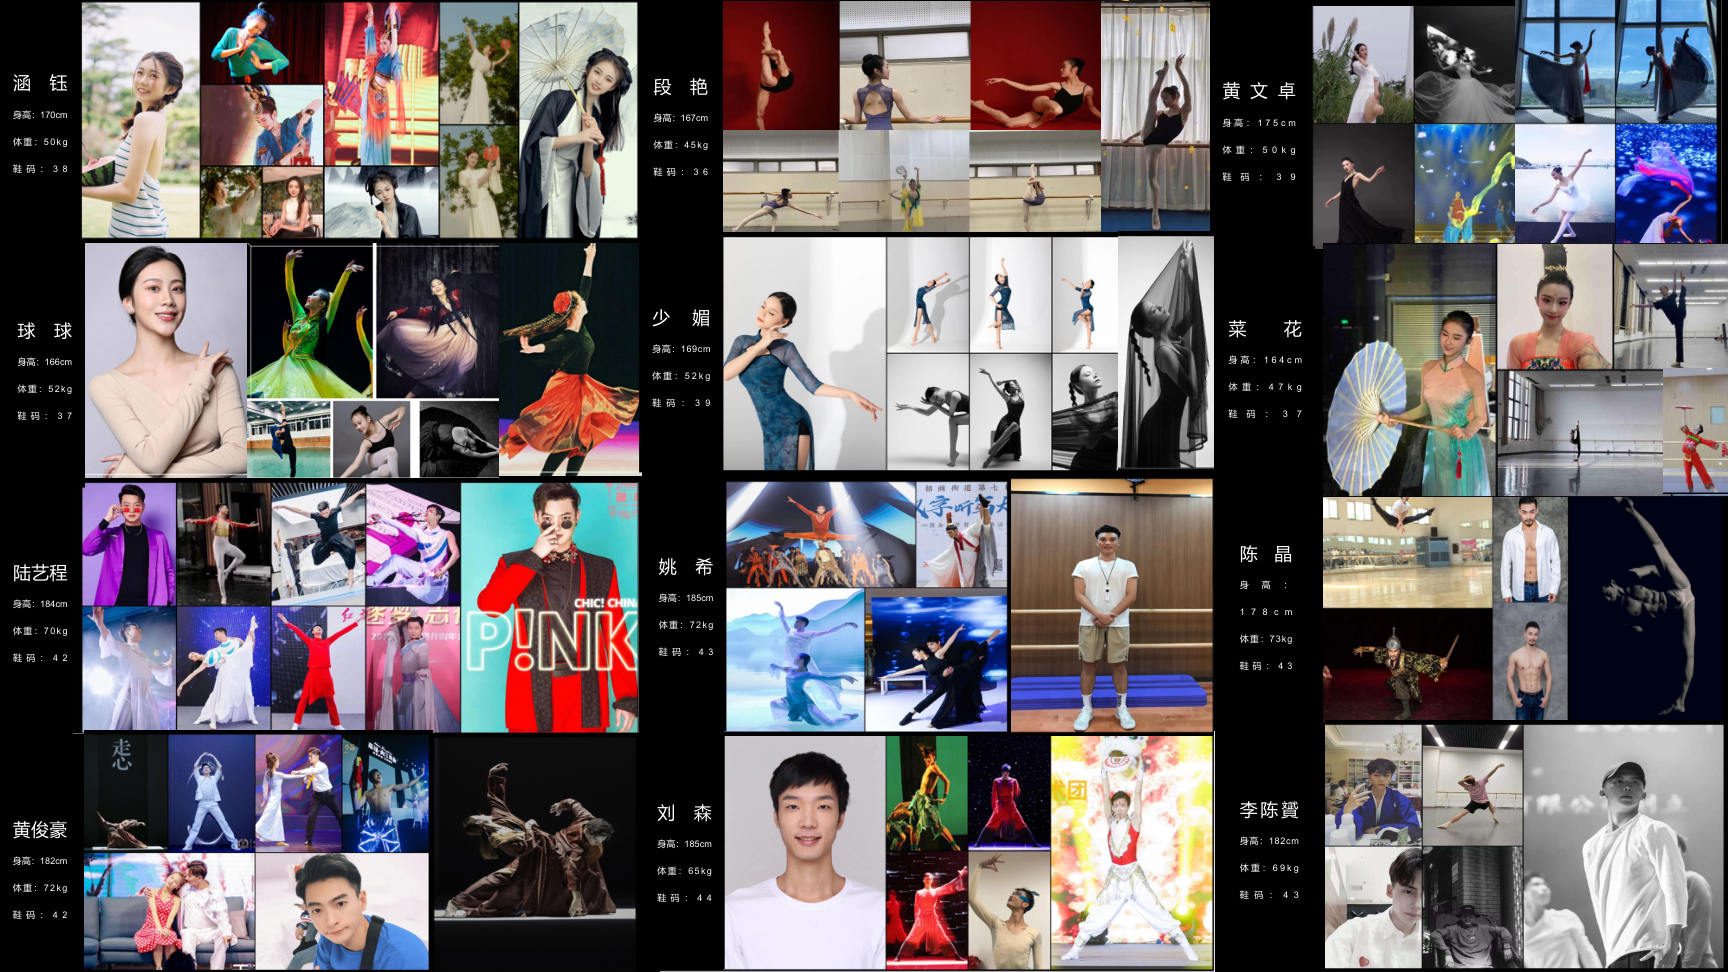Click the height text 184cm
Screen dimensions: 1728x972
54,604
